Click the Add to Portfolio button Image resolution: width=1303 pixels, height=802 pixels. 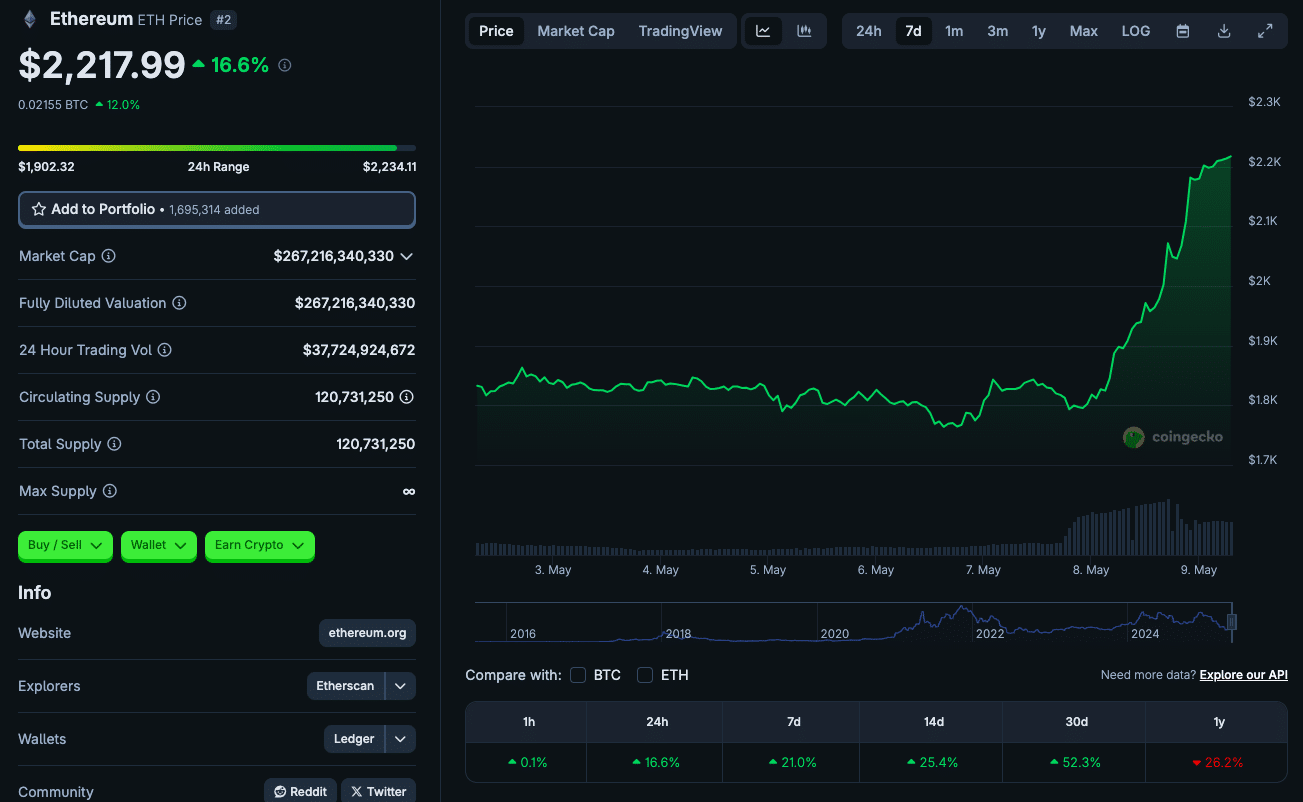(216, 209)
